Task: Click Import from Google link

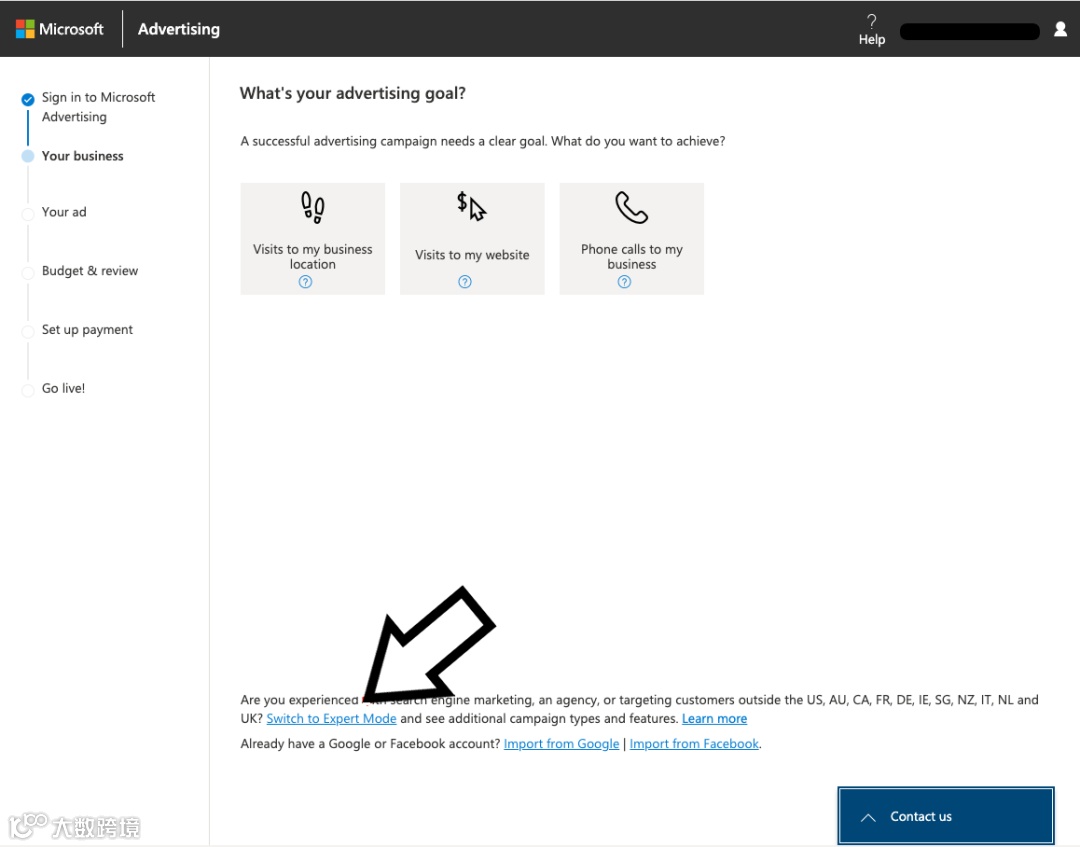Action: (561, 744)
